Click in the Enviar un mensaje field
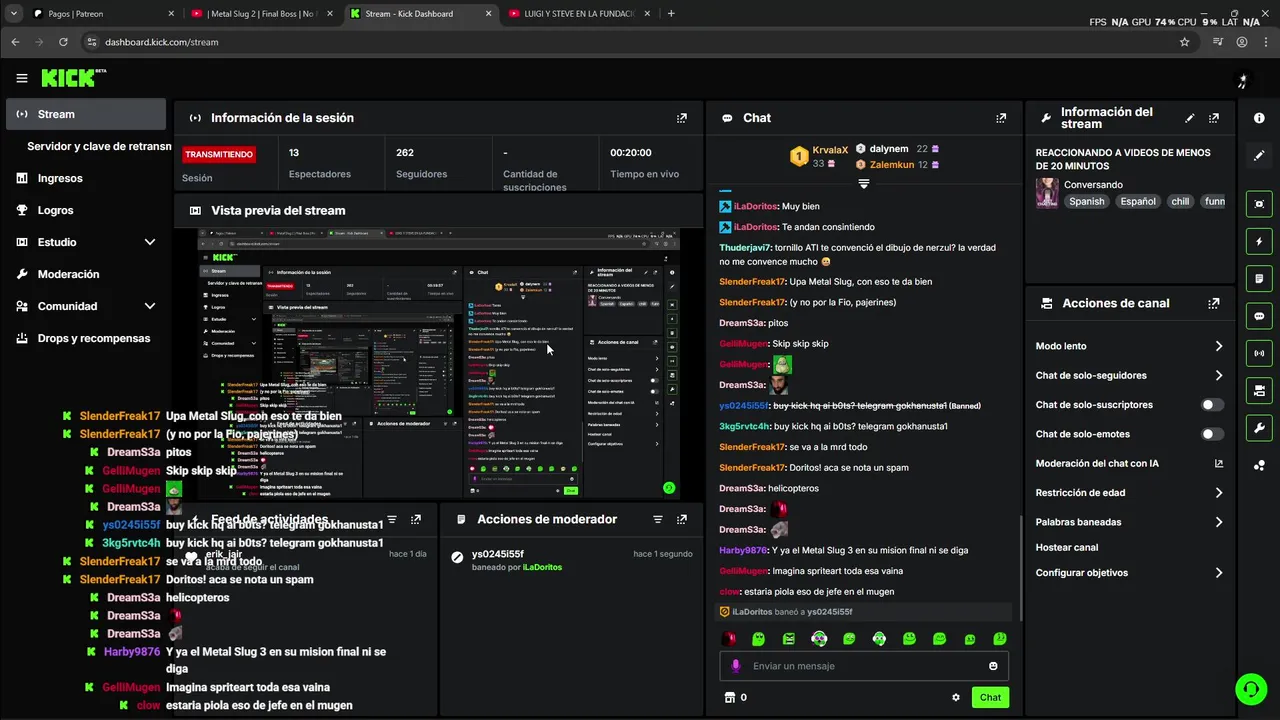Viewport: 1280px width, 720px height. coord(863,666)
